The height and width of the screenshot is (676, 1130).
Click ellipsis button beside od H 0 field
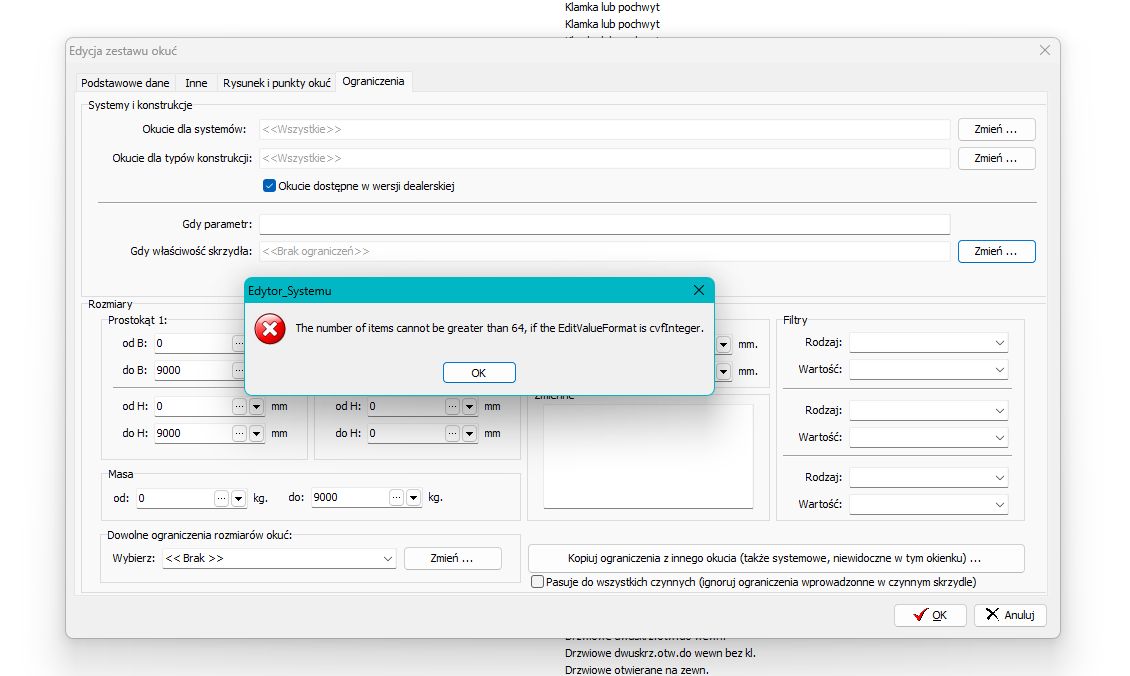point(239,407)
